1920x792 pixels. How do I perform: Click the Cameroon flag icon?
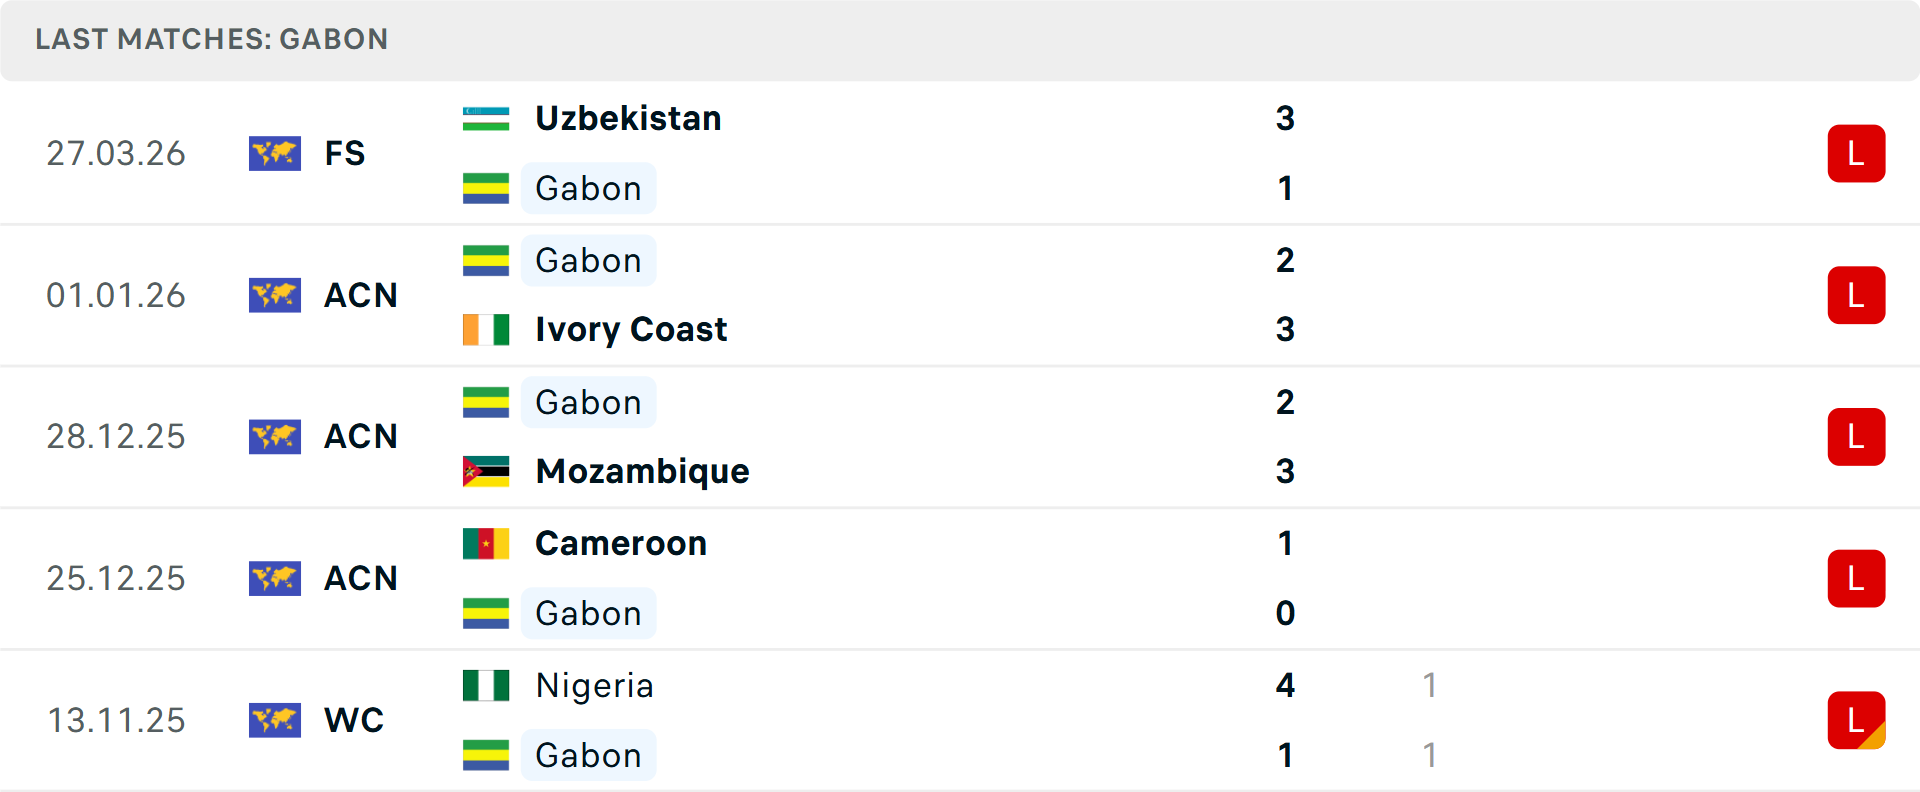(486, 544)
